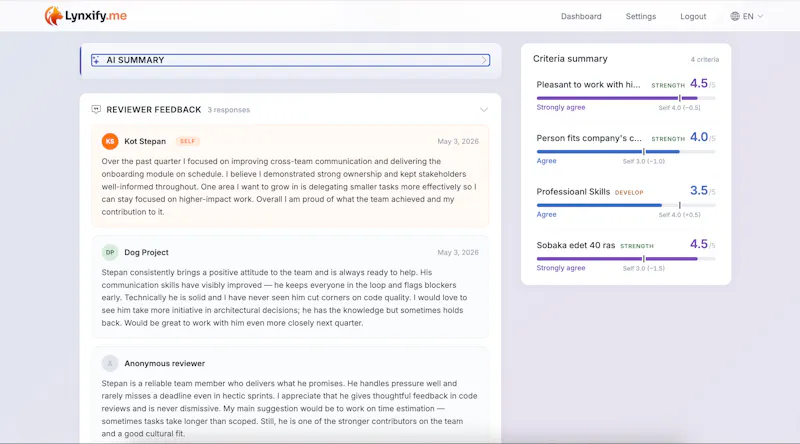Click the Person fits company's score bar

626,152
